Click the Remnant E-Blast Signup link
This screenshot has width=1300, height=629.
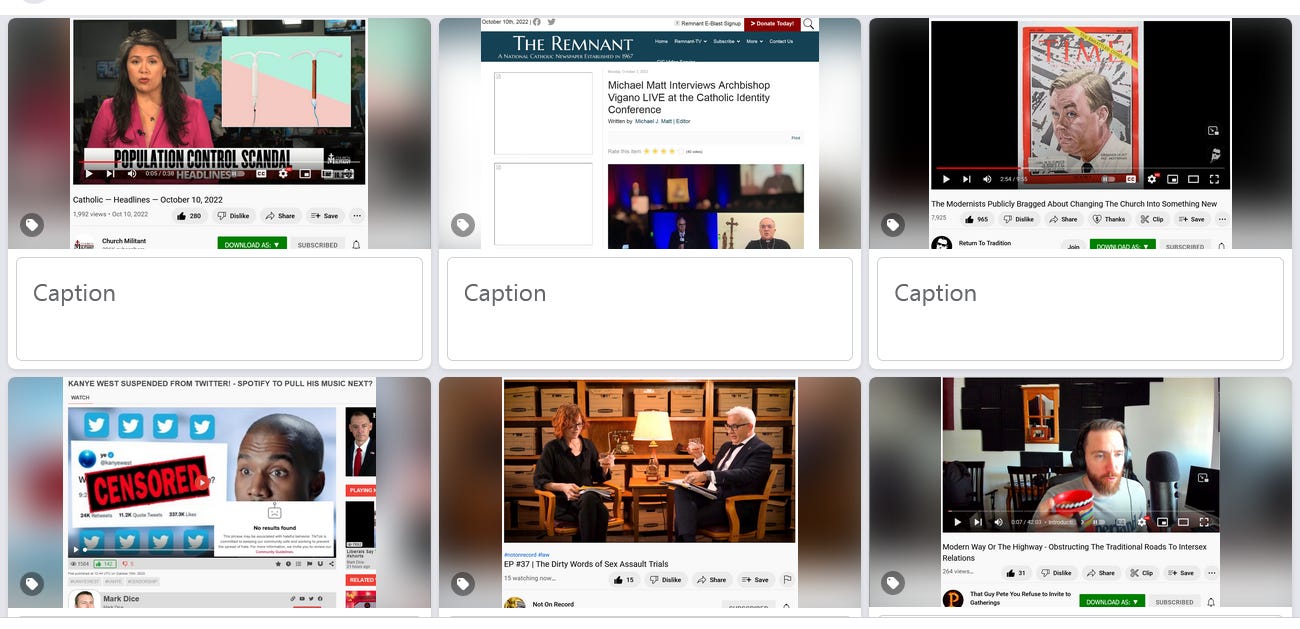708,23
